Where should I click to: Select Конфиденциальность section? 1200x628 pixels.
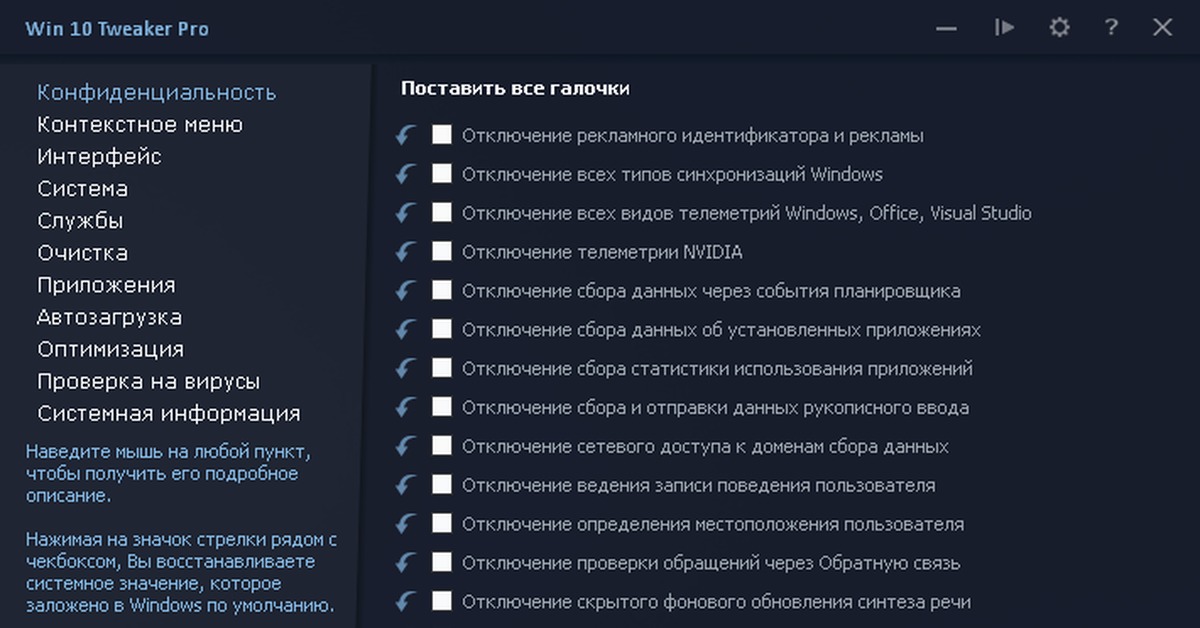(157, 92)
